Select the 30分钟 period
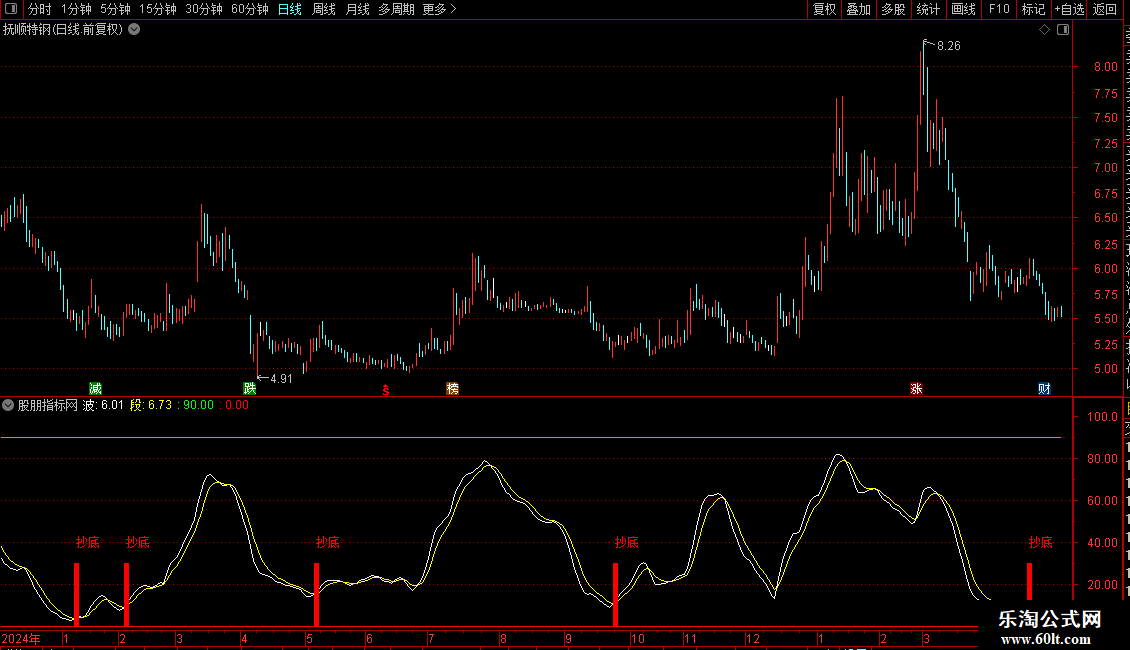 tap(204, 9)
